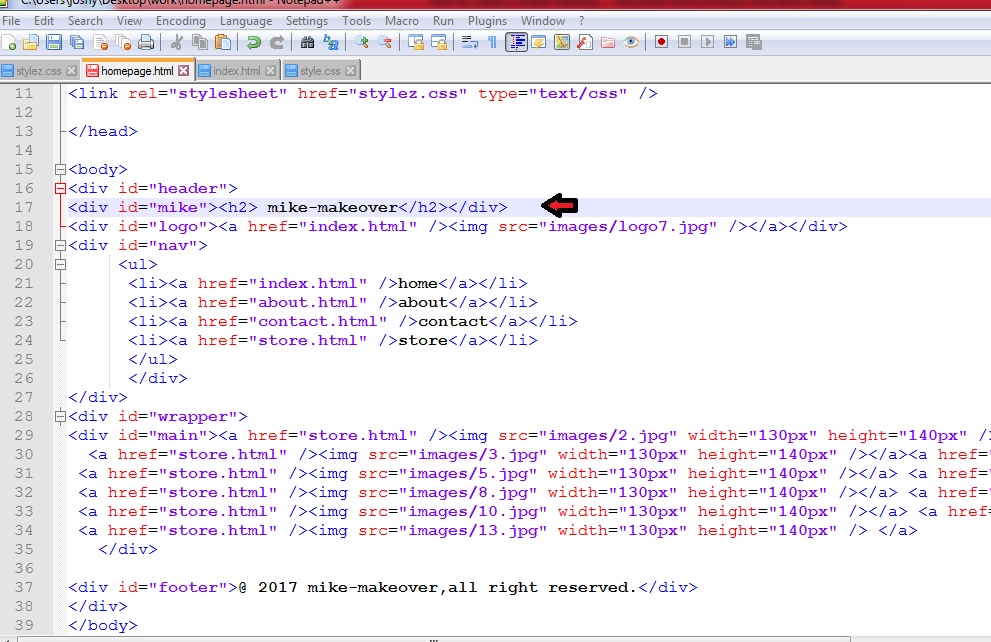
Task: Collapse the body fold at line 15
Action: (x=60, y=169)
